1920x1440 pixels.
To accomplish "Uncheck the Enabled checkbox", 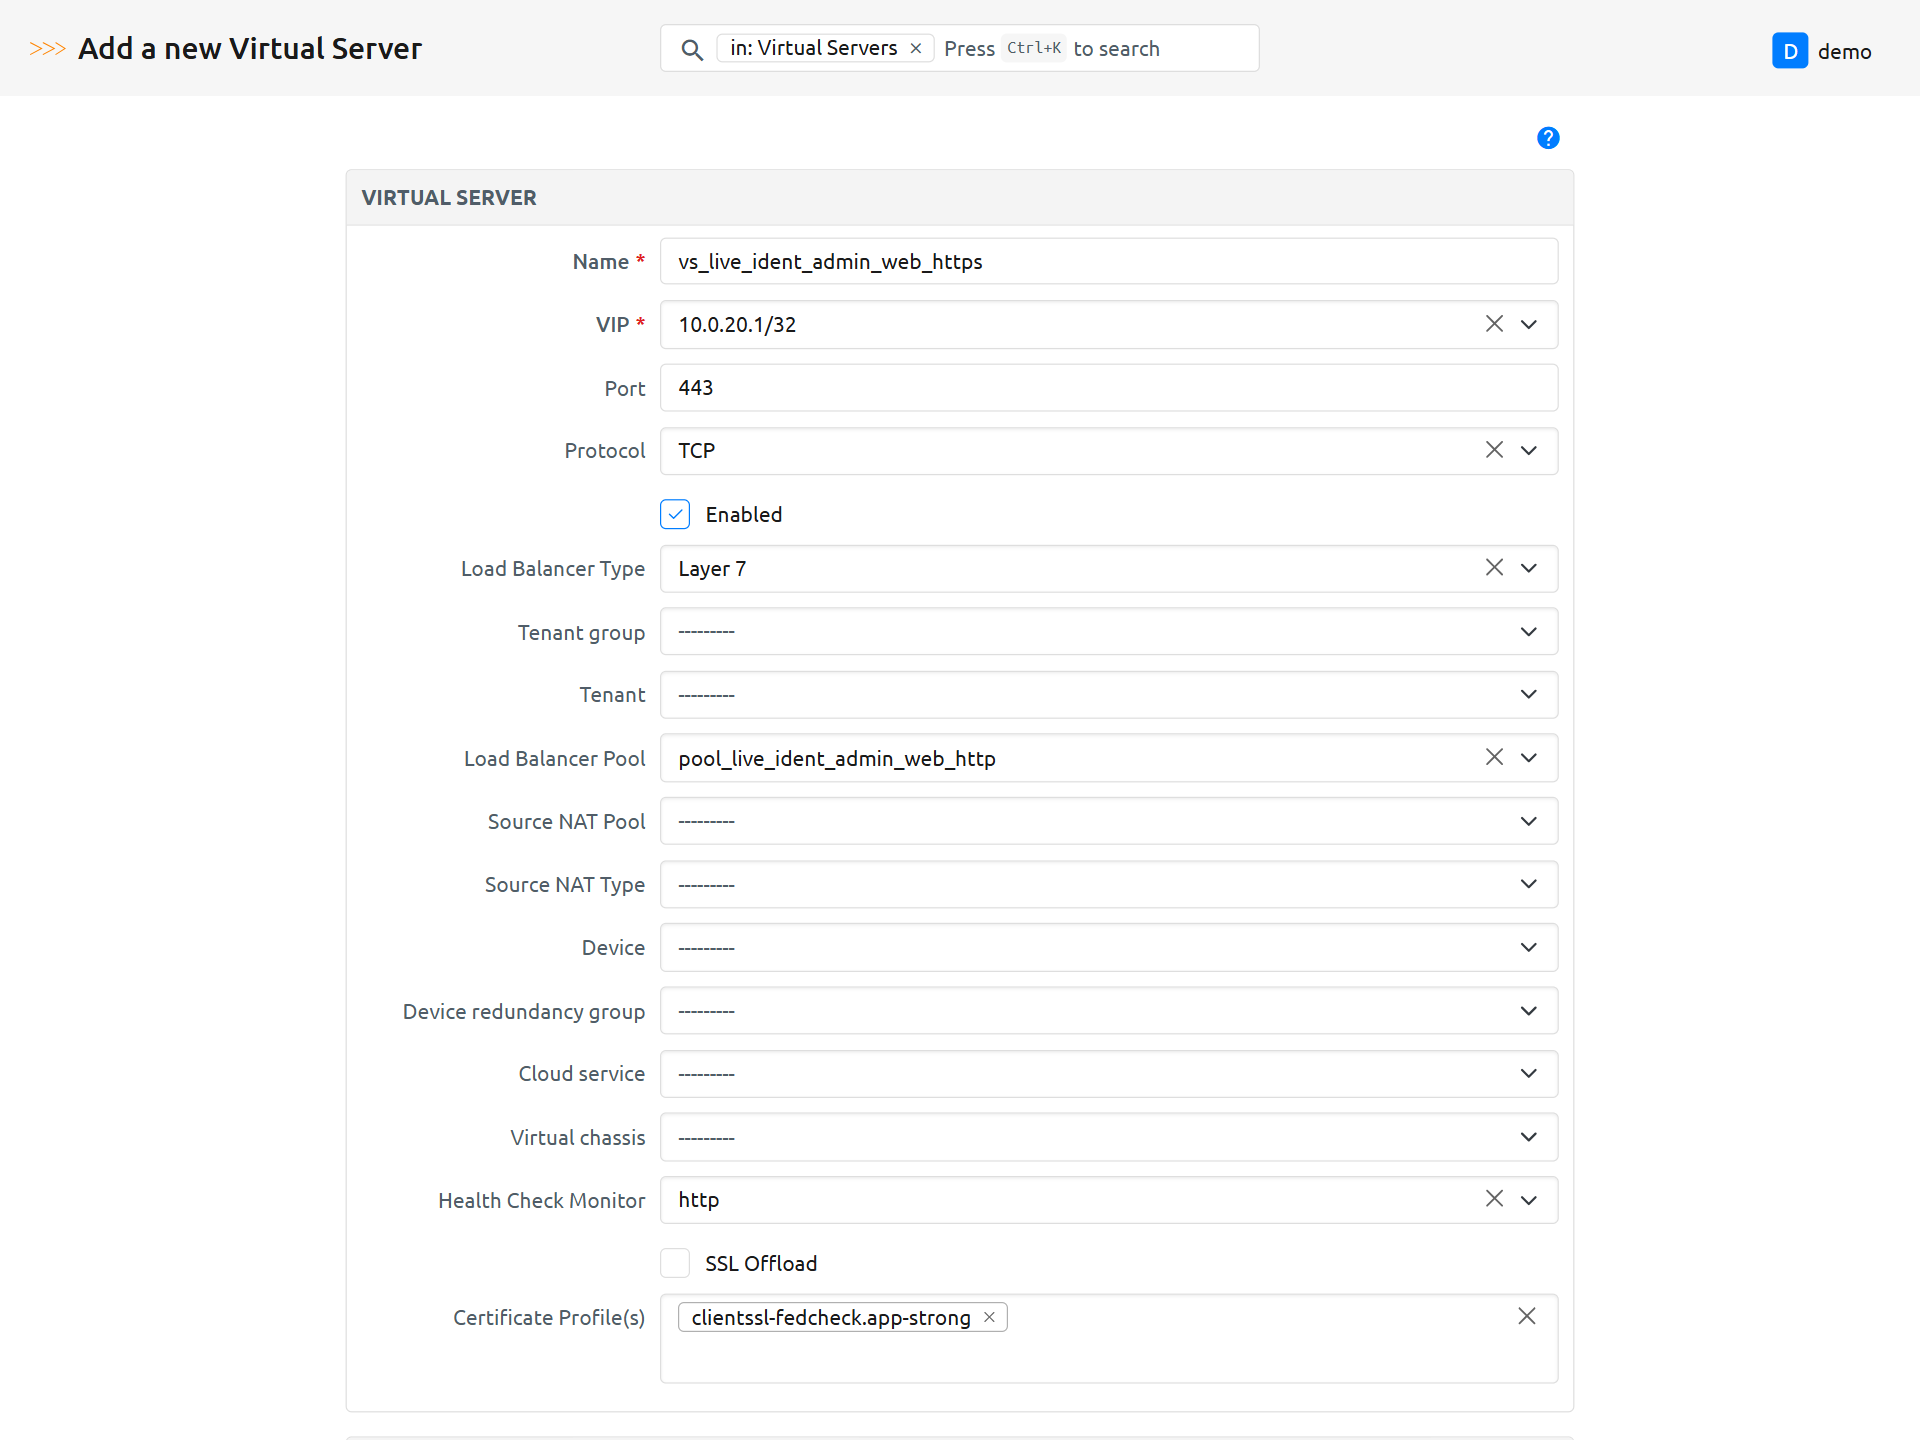I will (x=675, y=514).
